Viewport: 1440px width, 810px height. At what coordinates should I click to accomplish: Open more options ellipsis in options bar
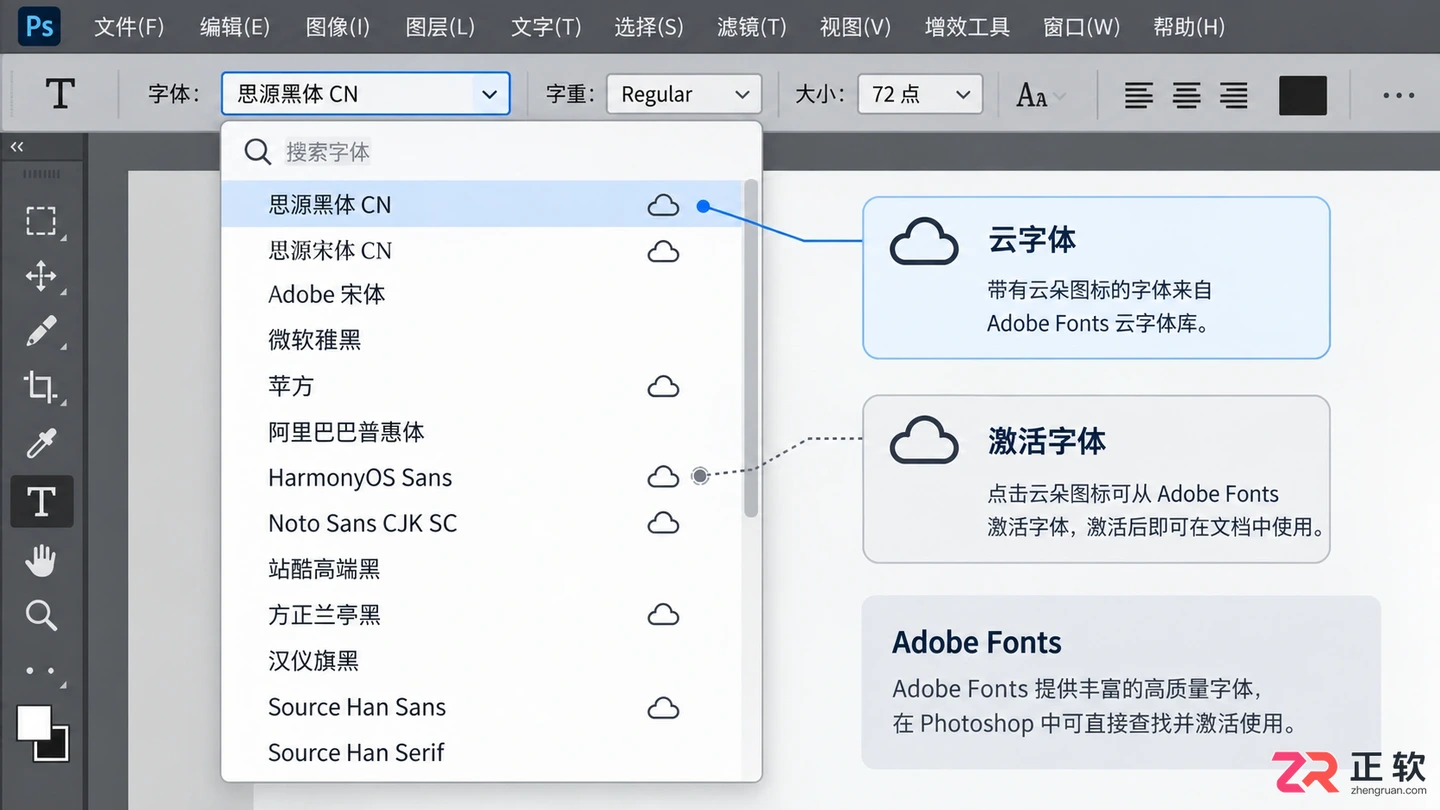1398,95
